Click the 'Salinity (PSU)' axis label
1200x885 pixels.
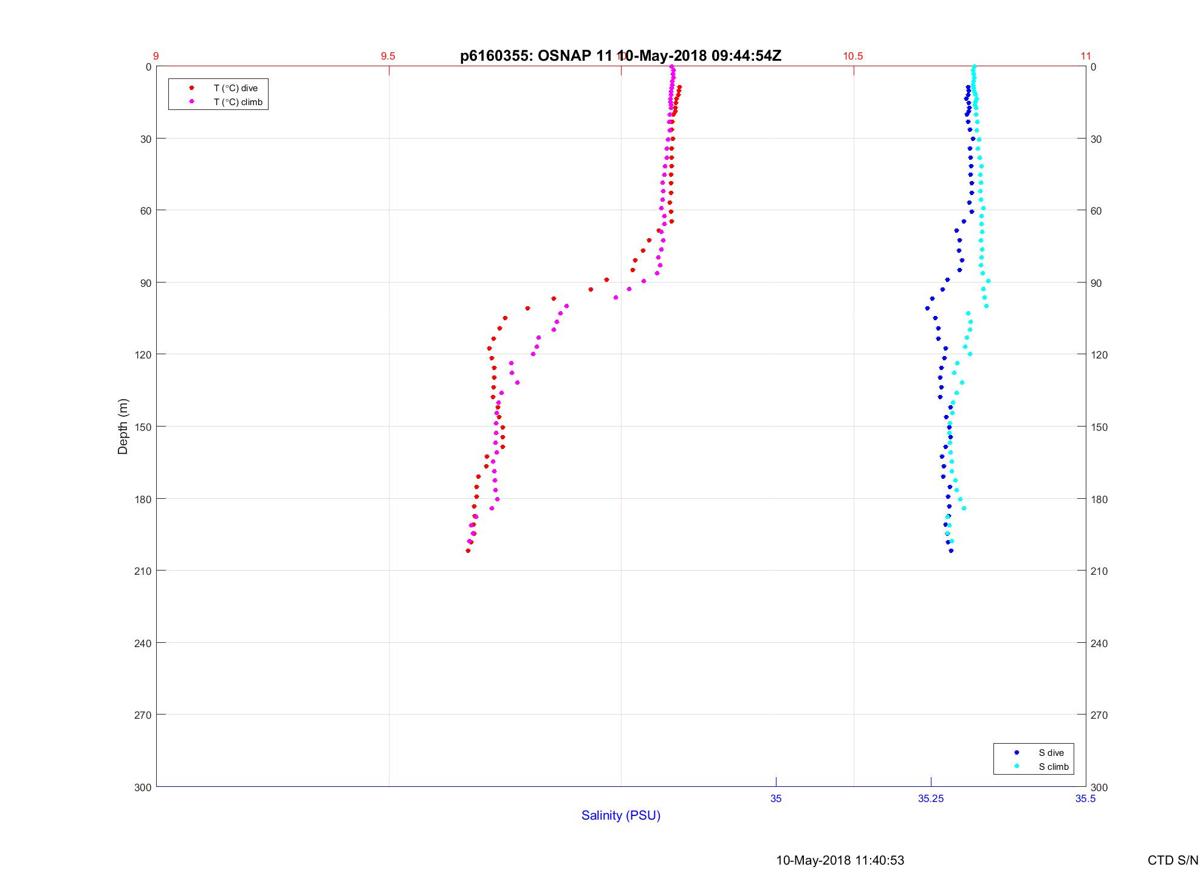[x=621, y=816]
